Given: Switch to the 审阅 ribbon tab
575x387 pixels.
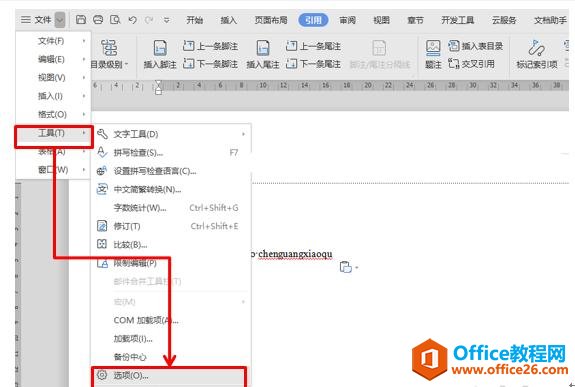Looking at the screenshot, I should pos(347,20).
